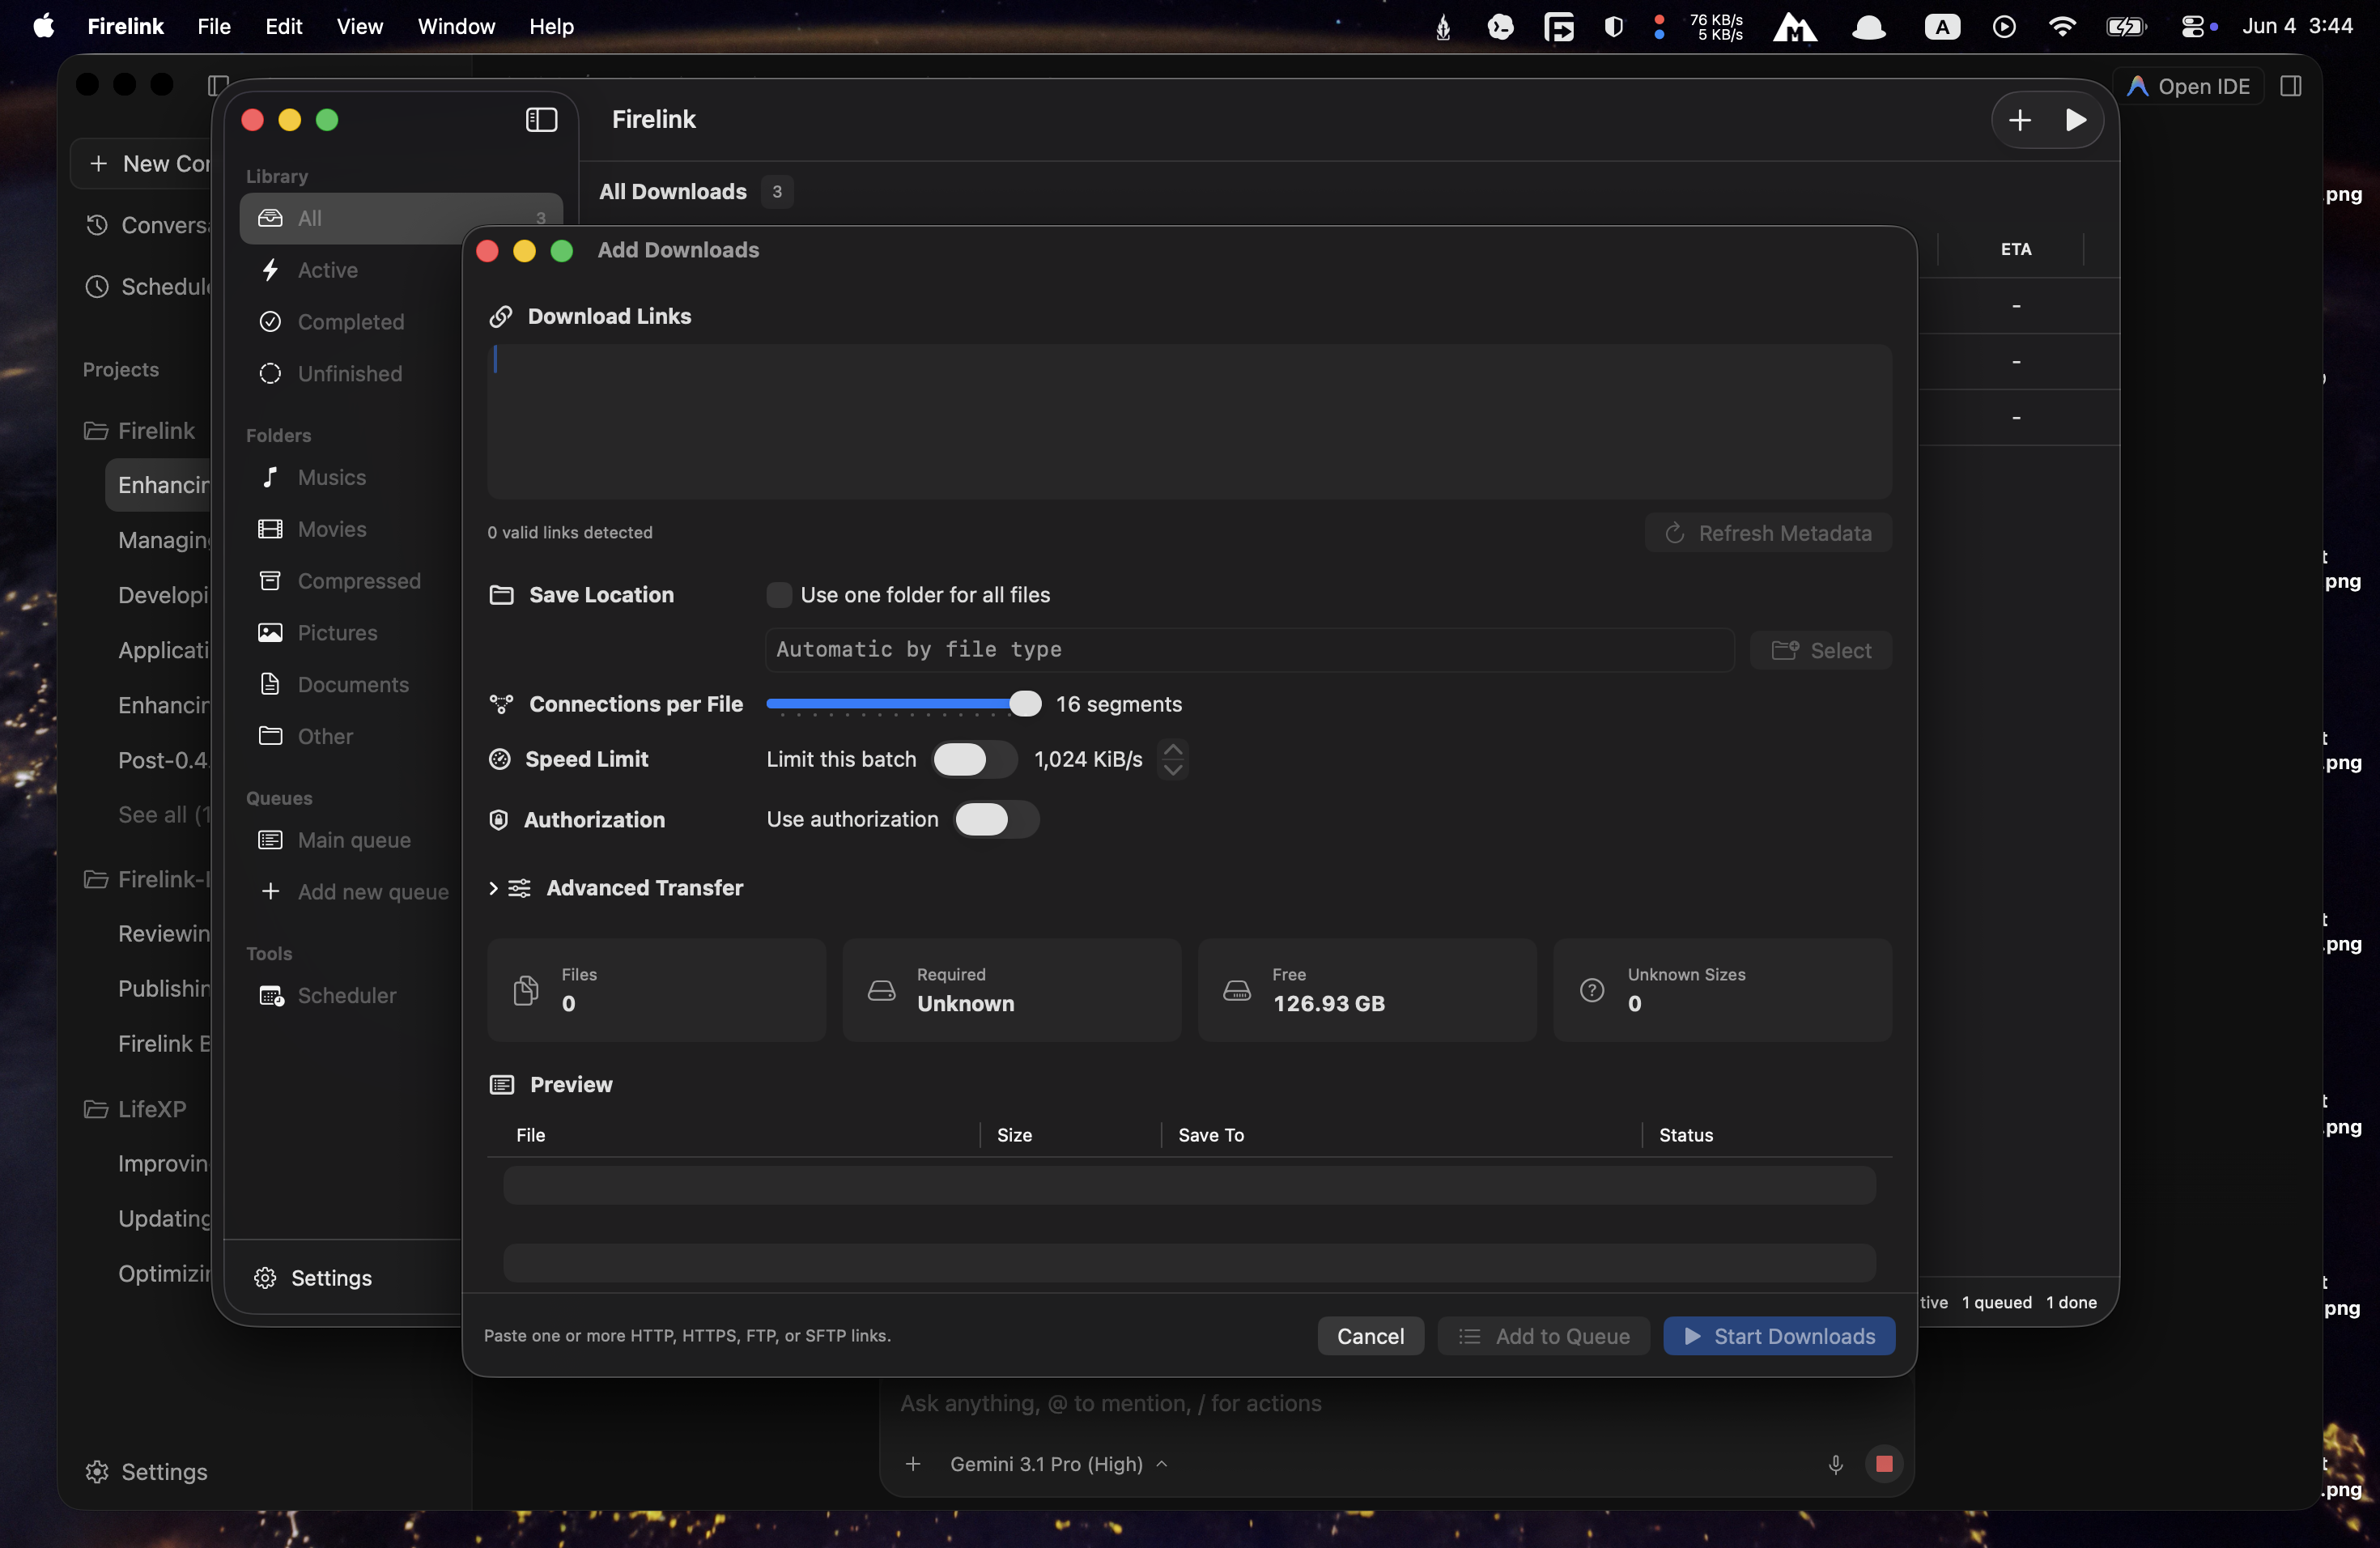Click the Add to Queue button

tap(1543, 1336)
